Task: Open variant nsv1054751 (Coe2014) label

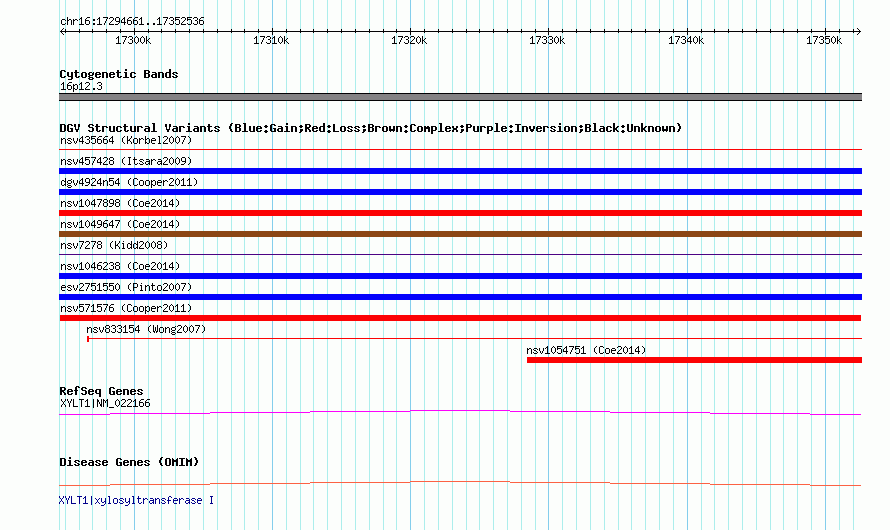Action: (x=586, y=350)
